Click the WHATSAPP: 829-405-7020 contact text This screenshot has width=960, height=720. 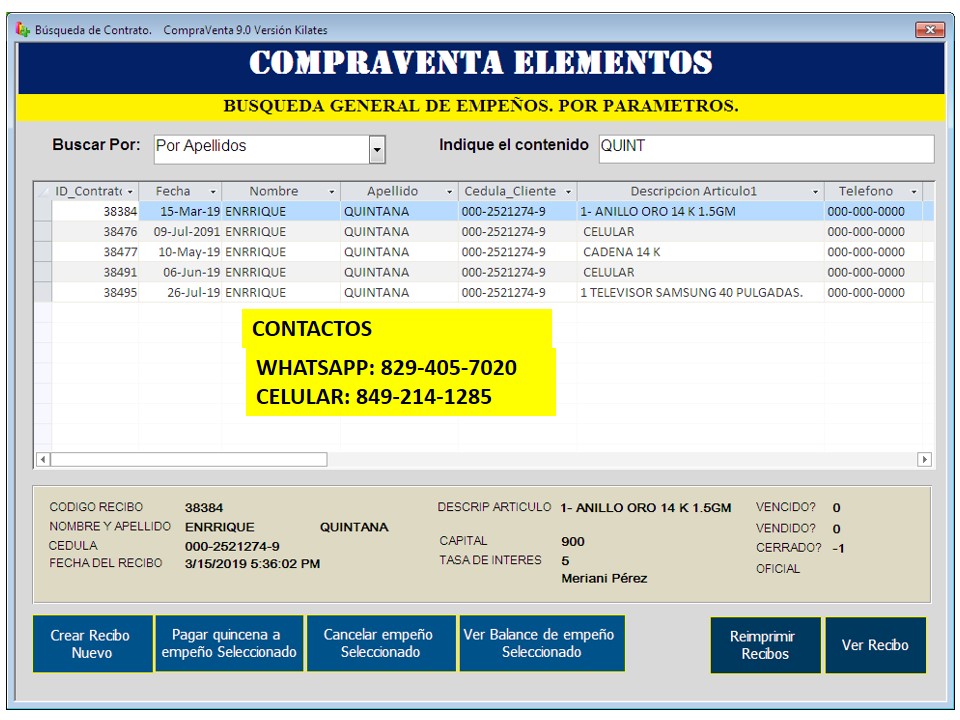coord(386,367)
